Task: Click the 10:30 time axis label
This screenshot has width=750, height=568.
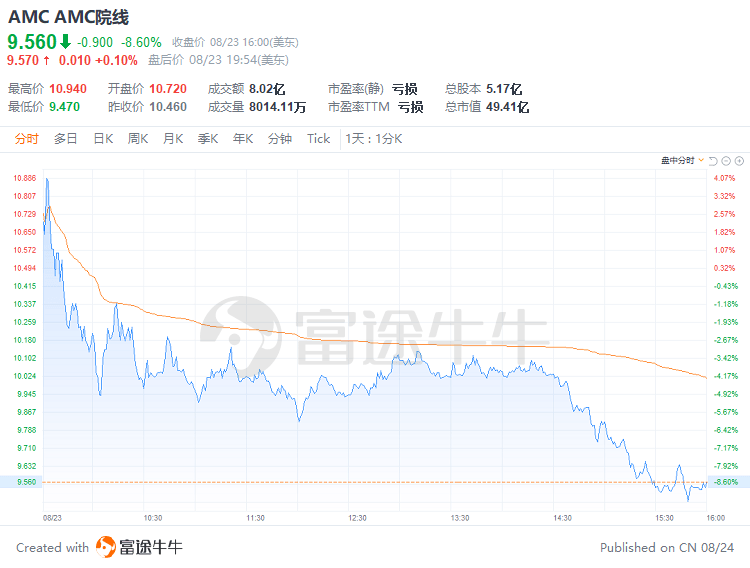Action: (153, 518)
